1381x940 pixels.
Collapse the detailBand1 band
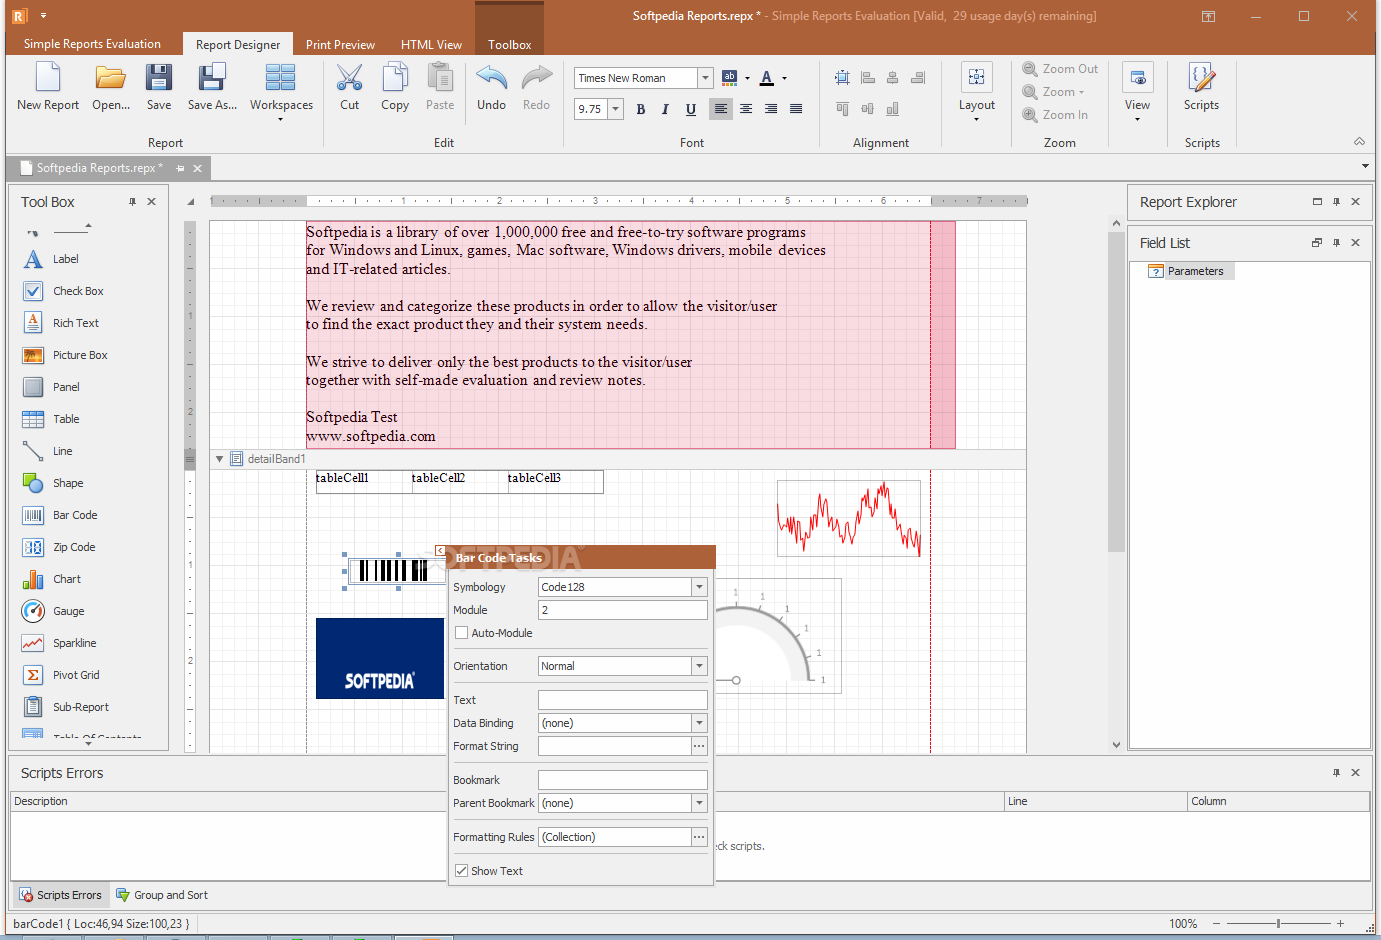(x=220, y=459)
